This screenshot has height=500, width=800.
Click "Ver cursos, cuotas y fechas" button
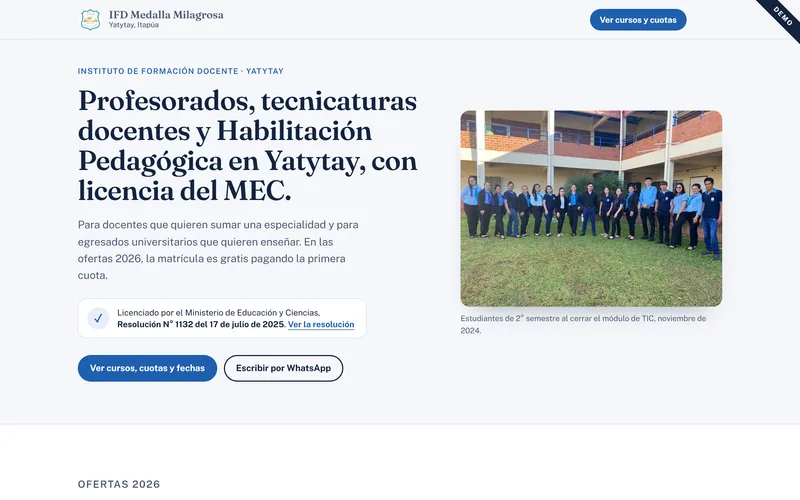click(147, 368)
